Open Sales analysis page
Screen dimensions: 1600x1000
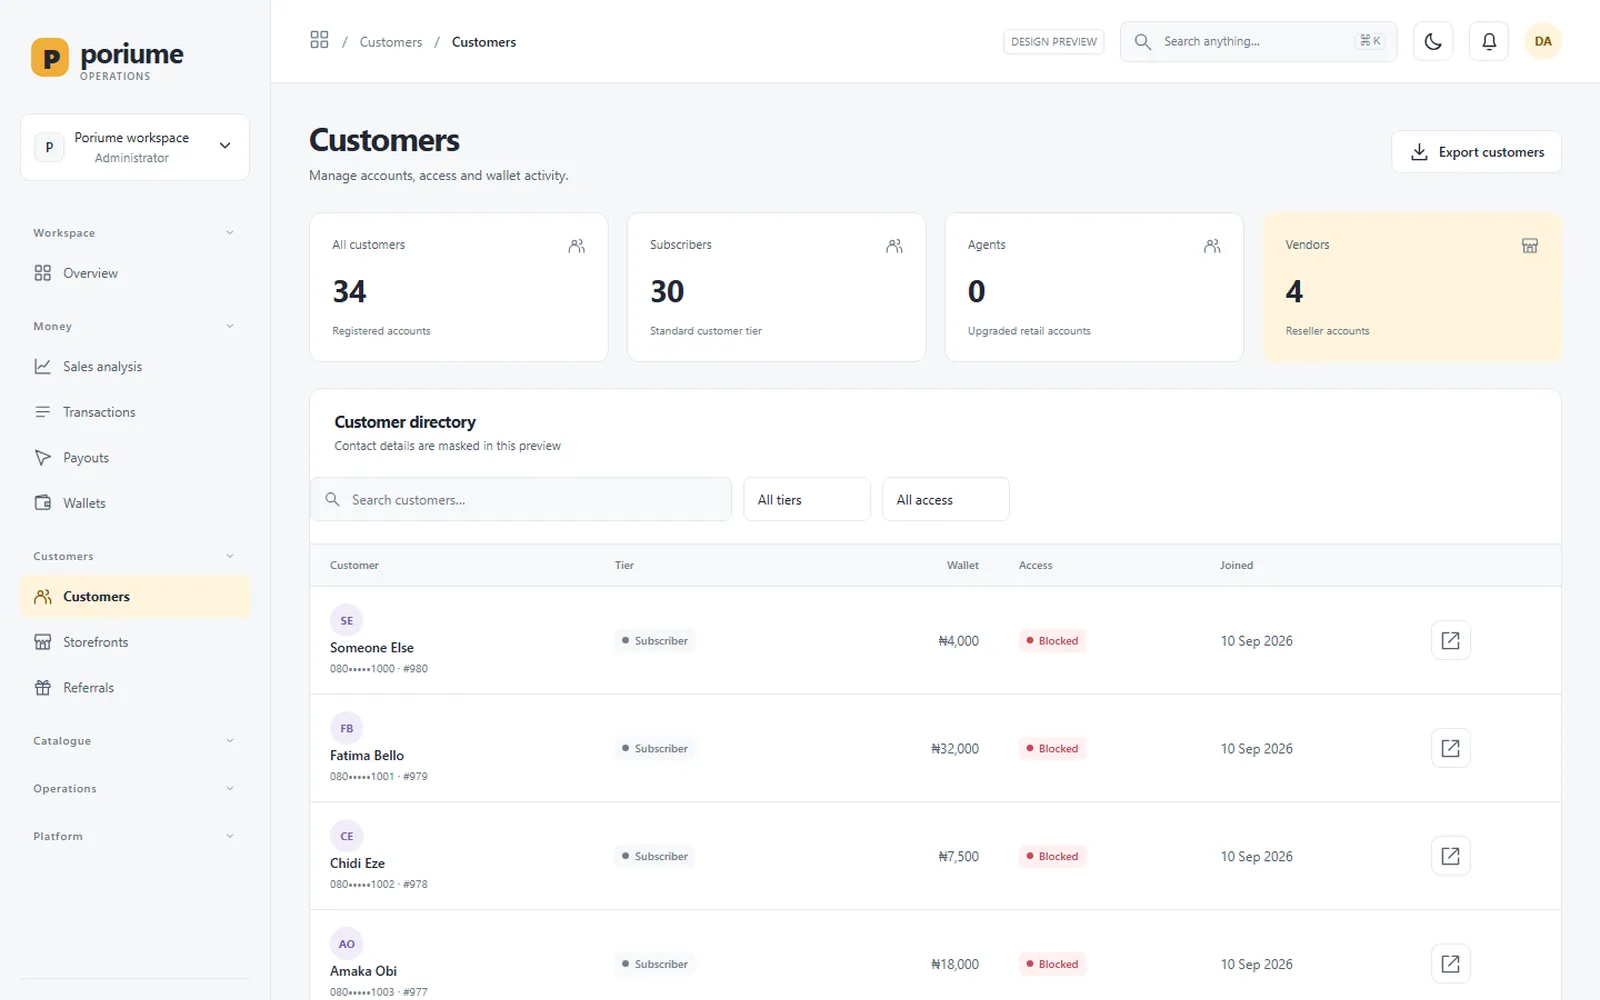[135, 366]
